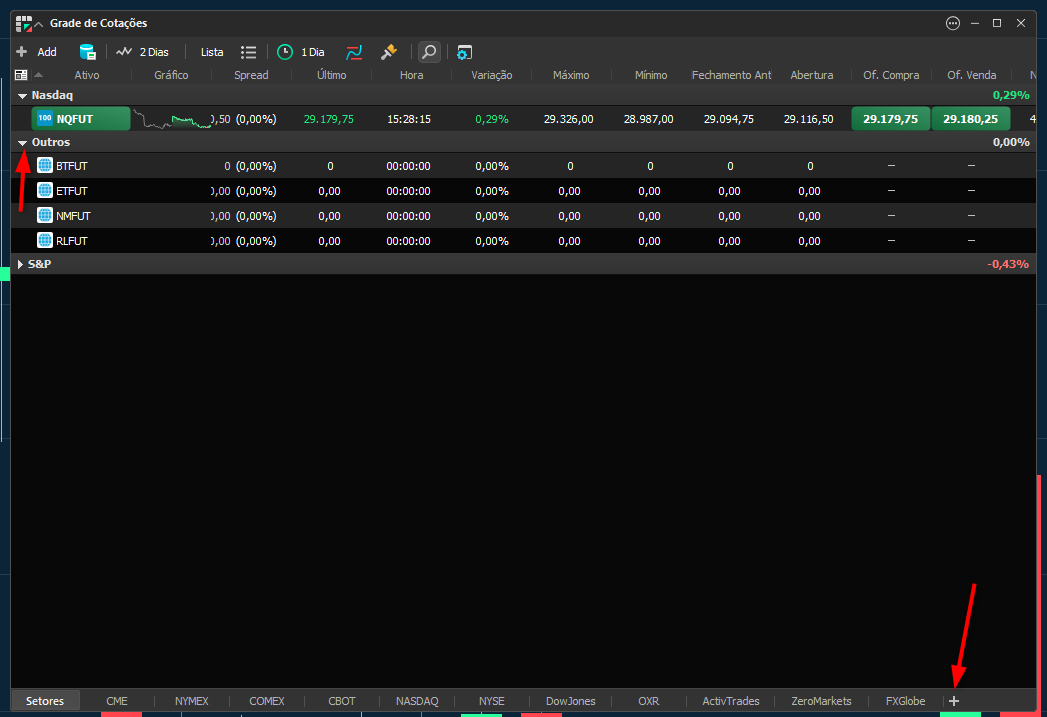Click the 2 Dias chart period icon
The width and height of the screenshot is (1047, 717).
(x=124, y=52)
